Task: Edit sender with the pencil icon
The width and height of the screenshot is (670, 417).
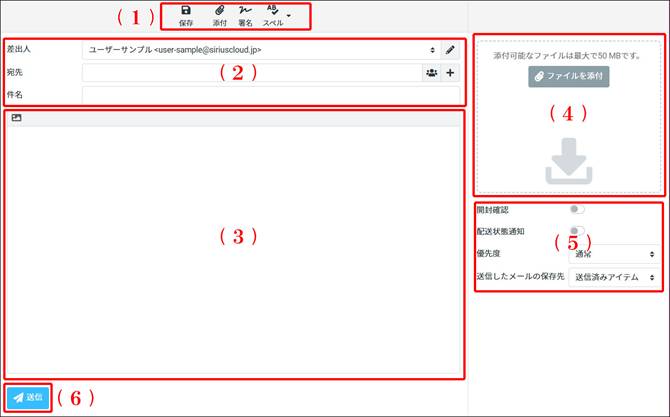Action: 450,50
